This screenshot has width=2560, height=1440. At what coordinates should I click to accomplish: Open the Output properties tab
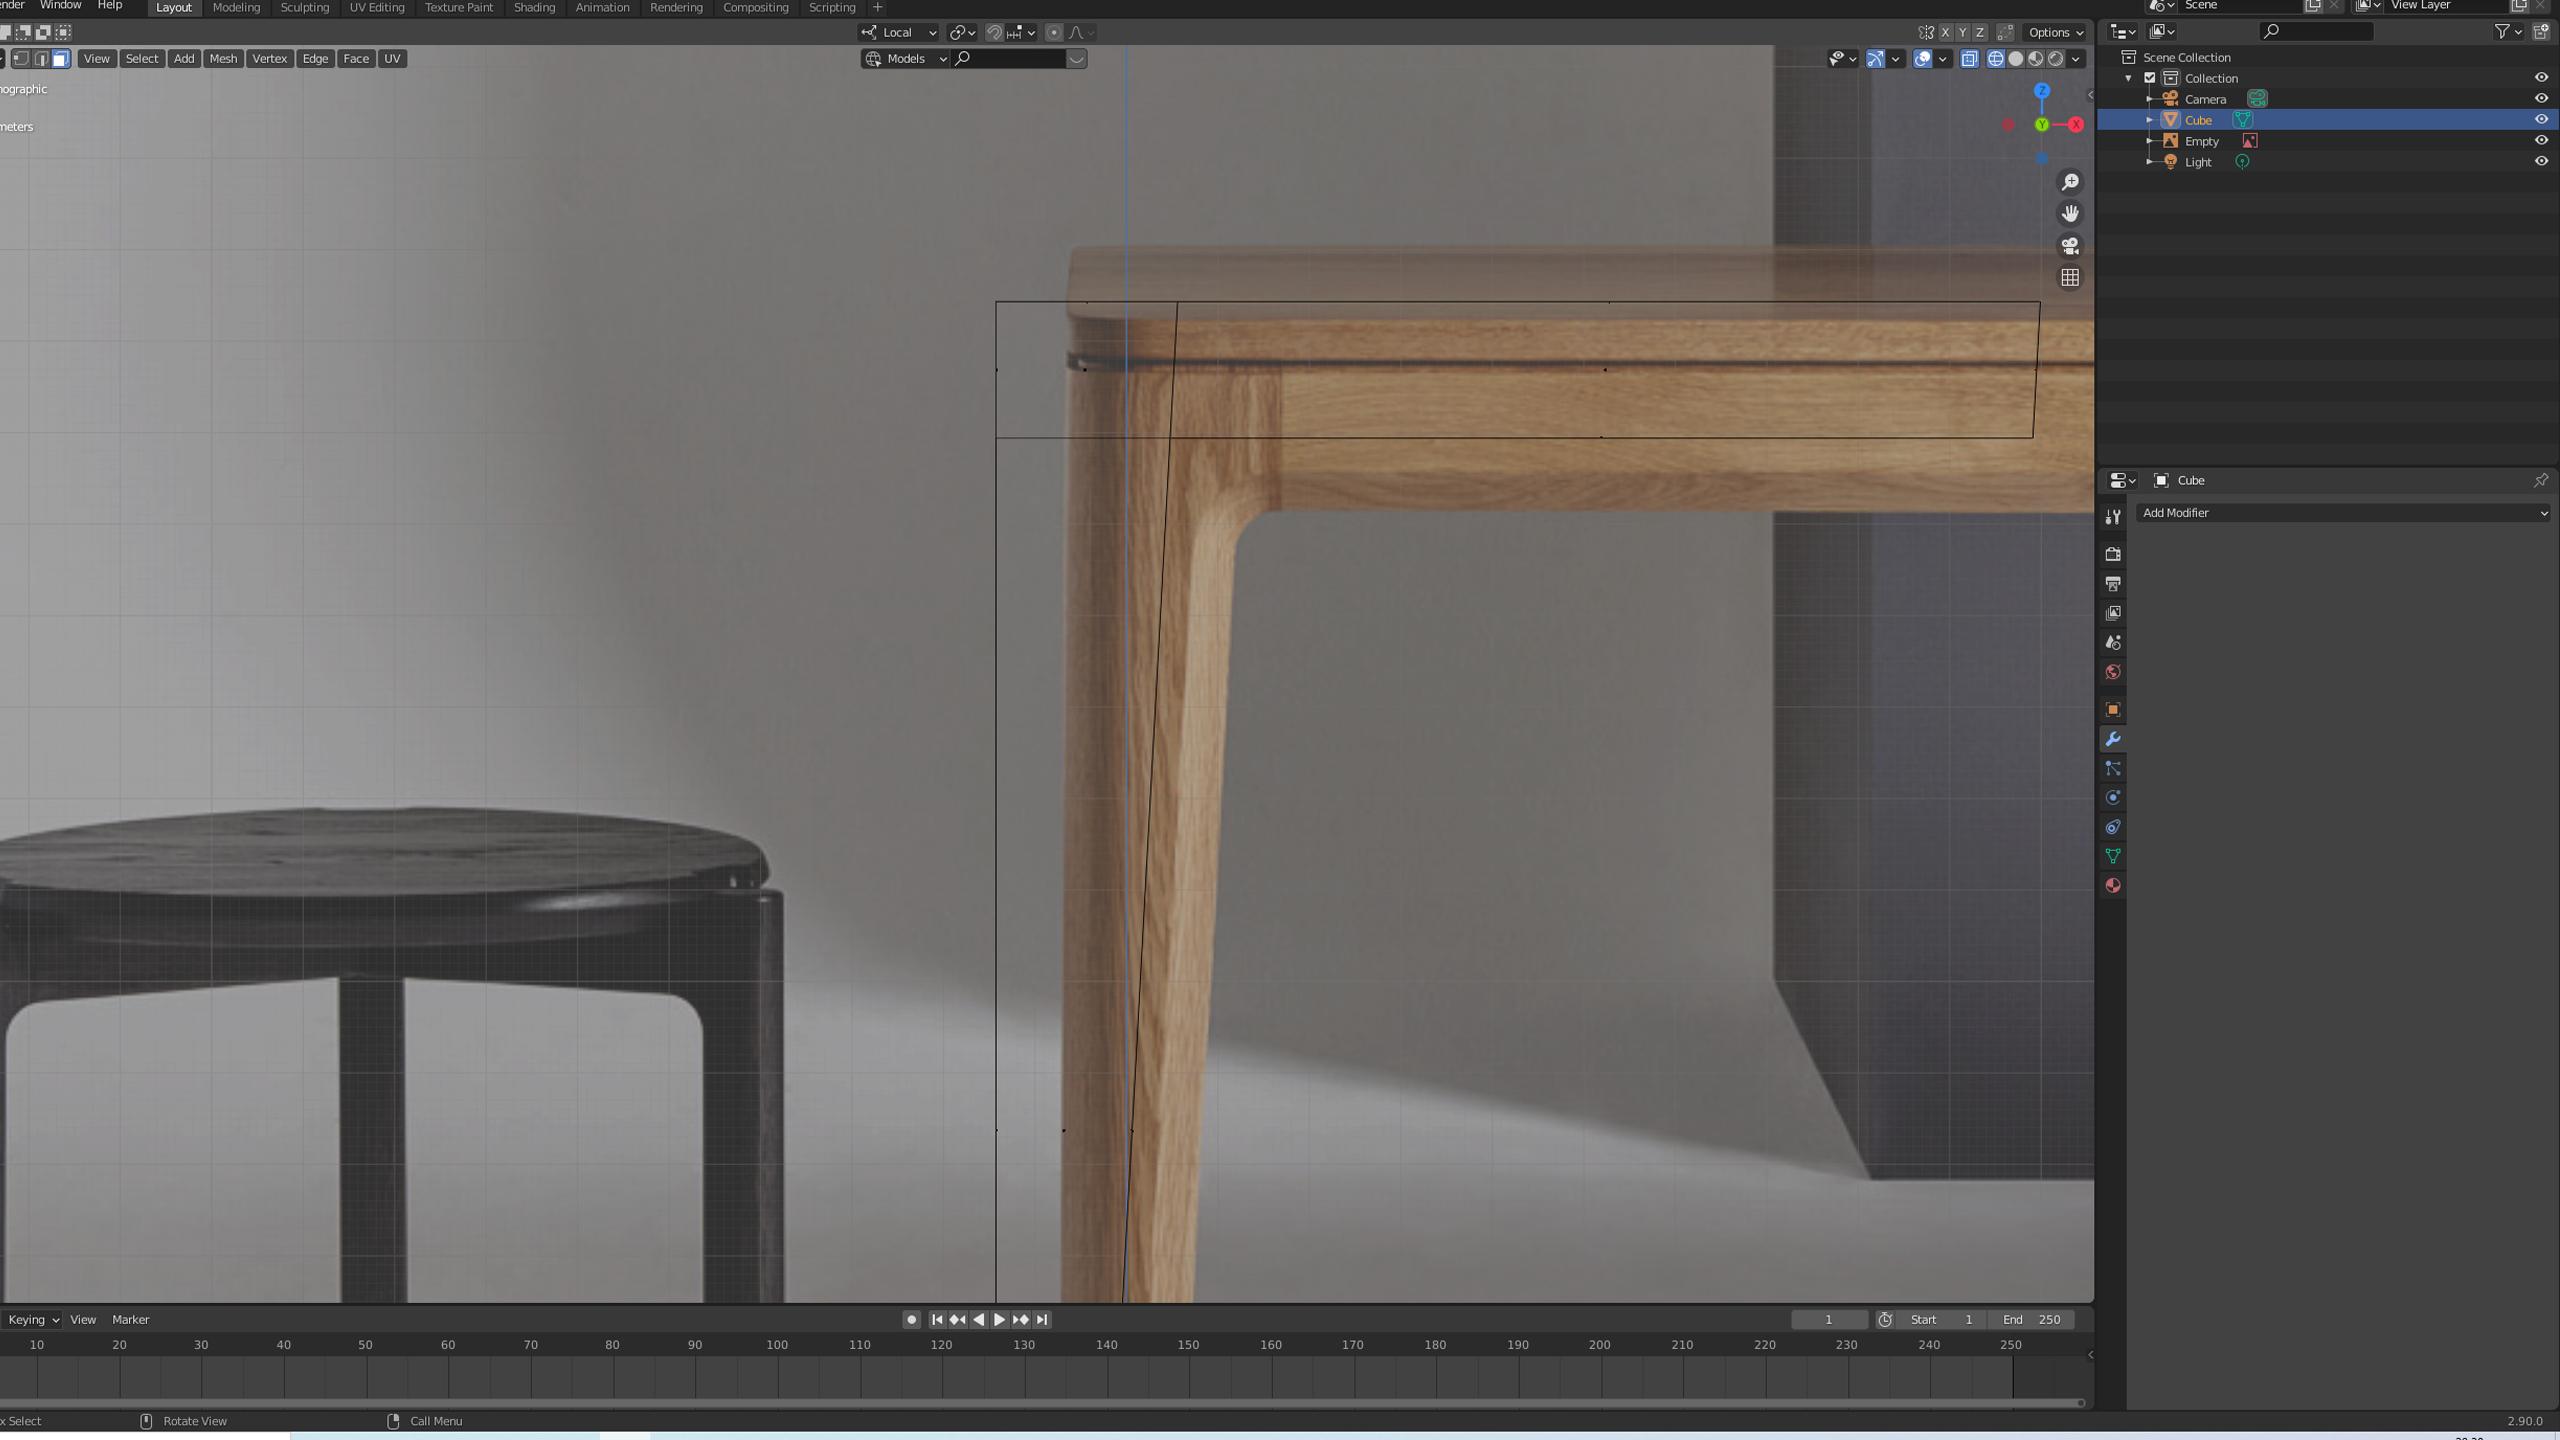tap(2112, 583)
